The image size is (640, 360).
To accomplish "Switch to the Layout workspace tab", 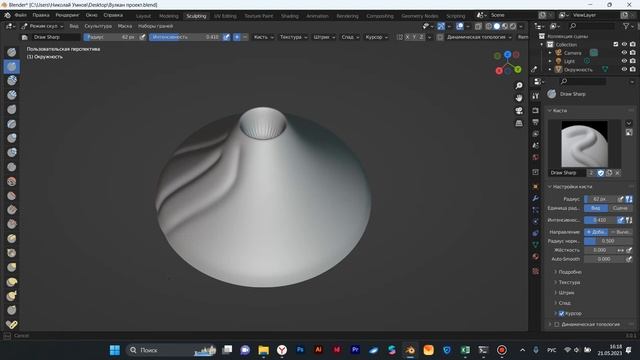I will pyautogui.click(x=143, y=16).
